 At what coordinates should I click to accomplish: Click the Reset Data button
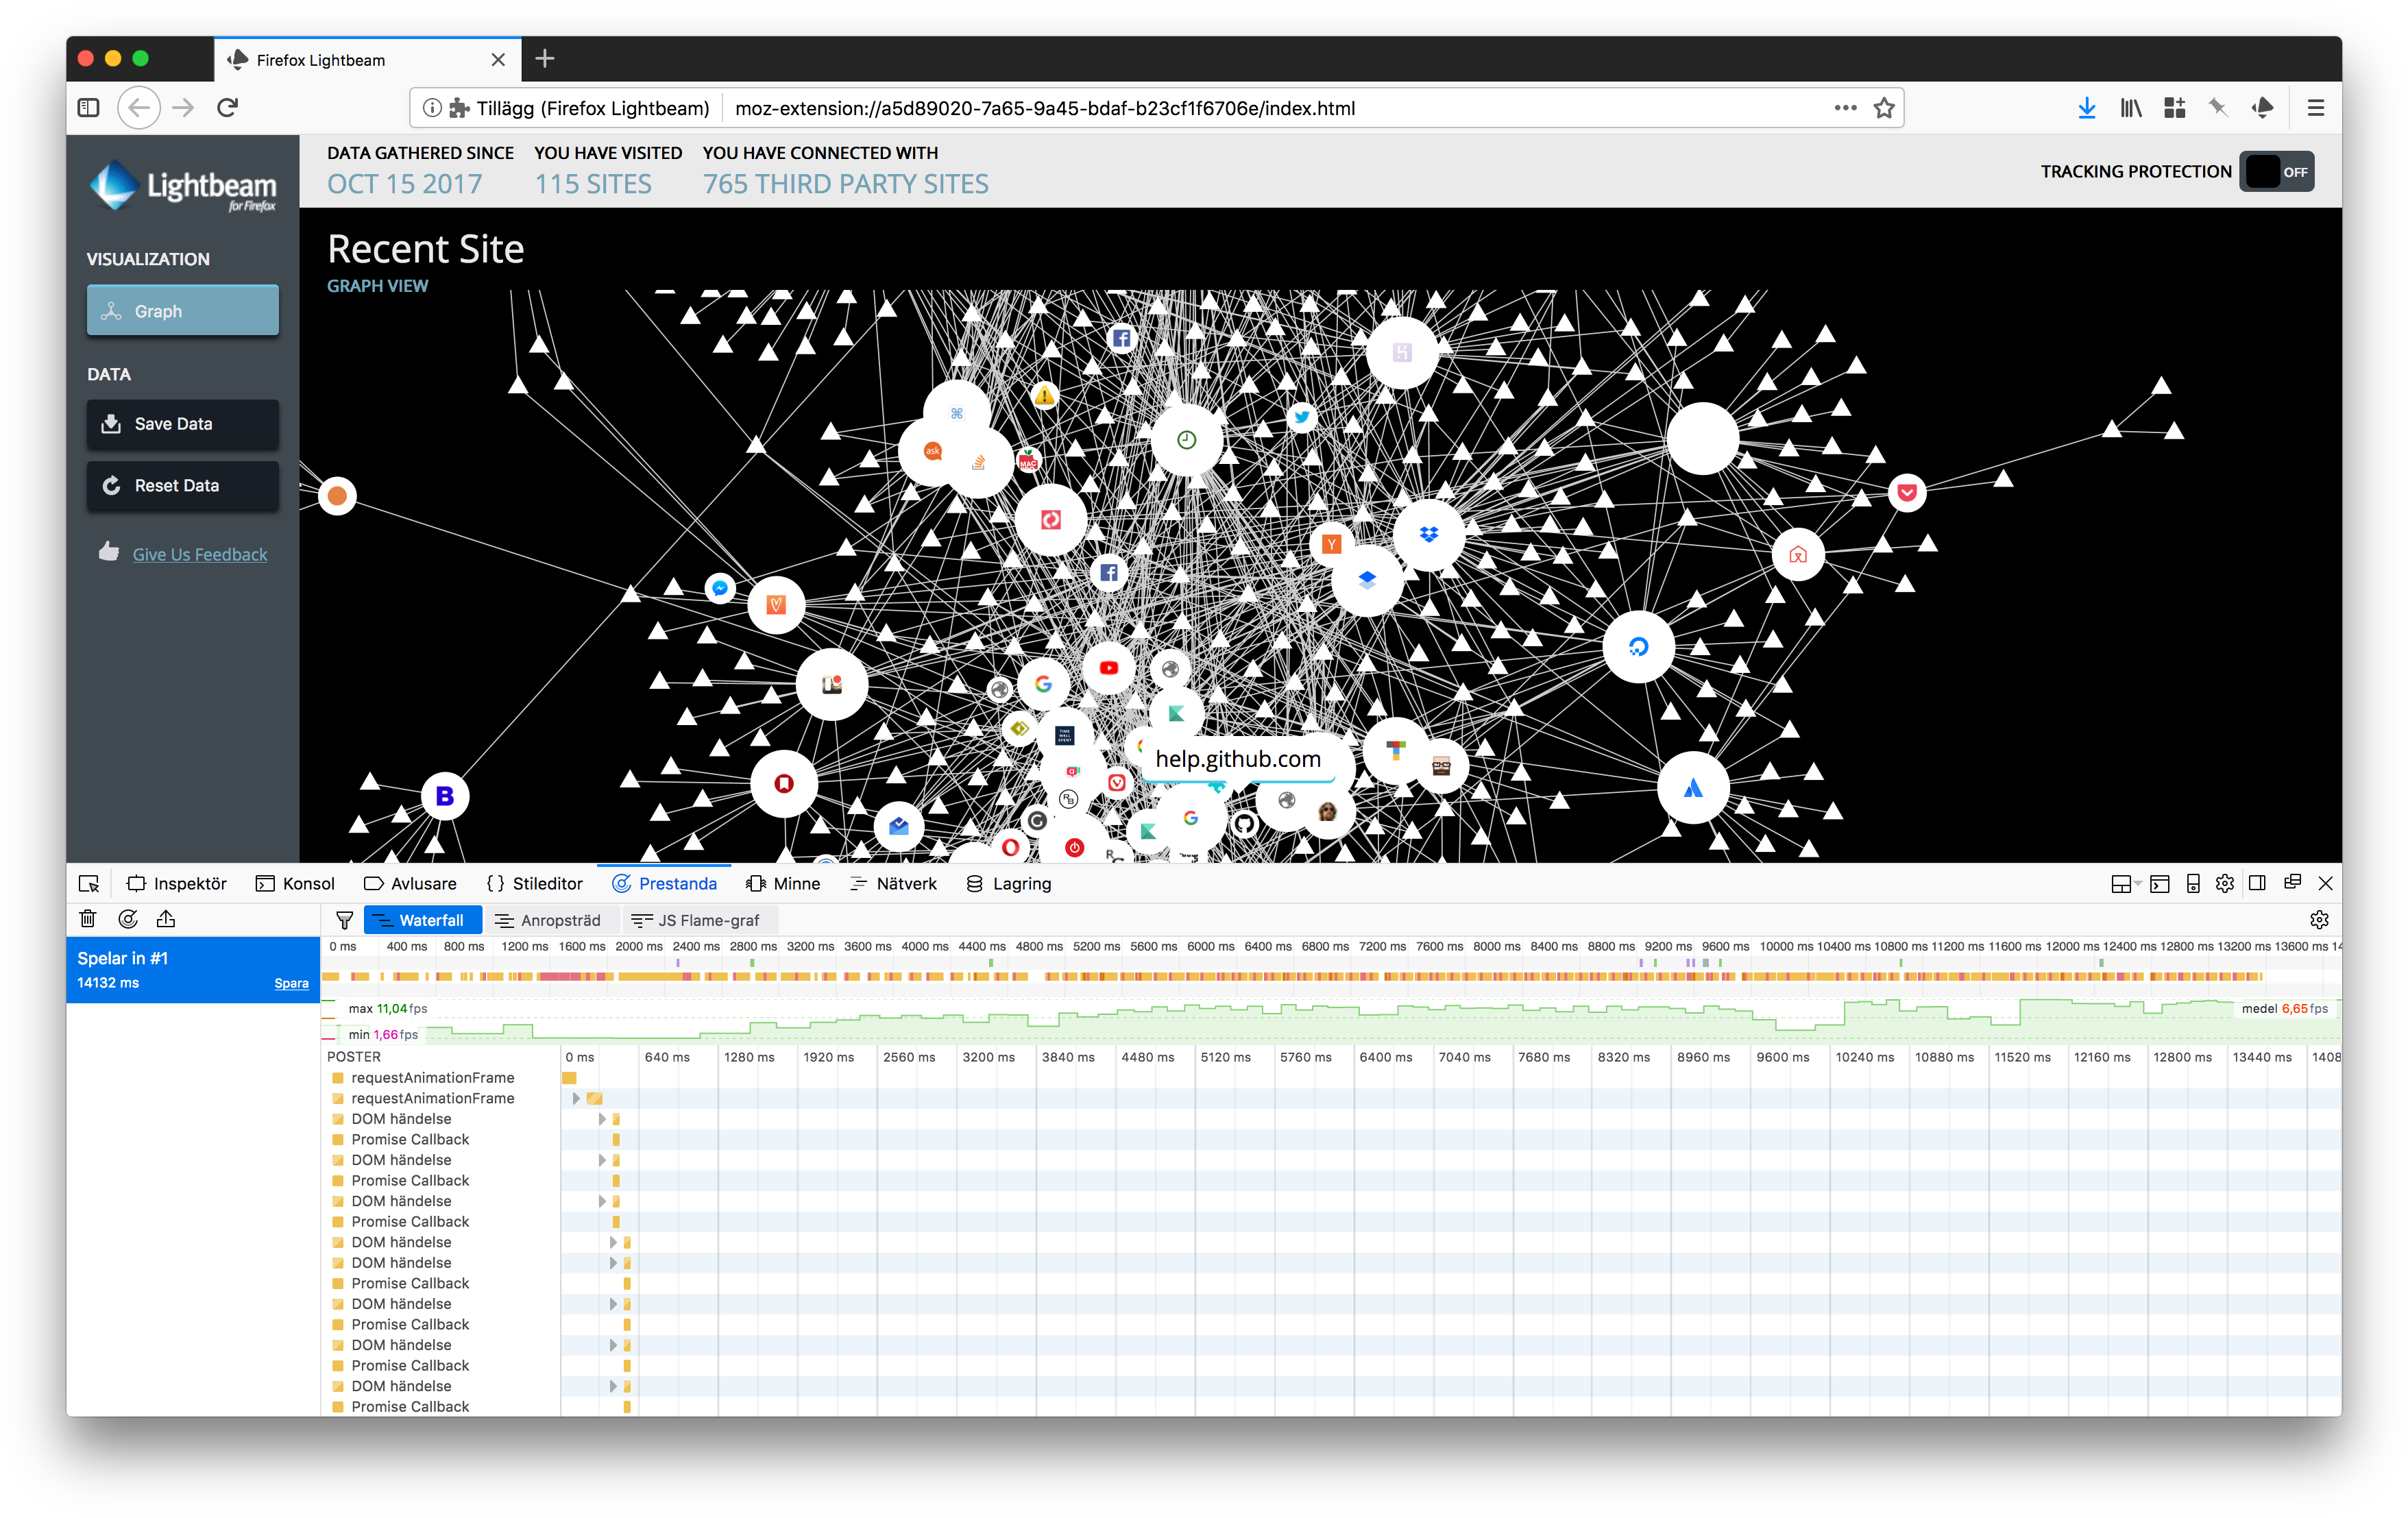click(182, 485)
